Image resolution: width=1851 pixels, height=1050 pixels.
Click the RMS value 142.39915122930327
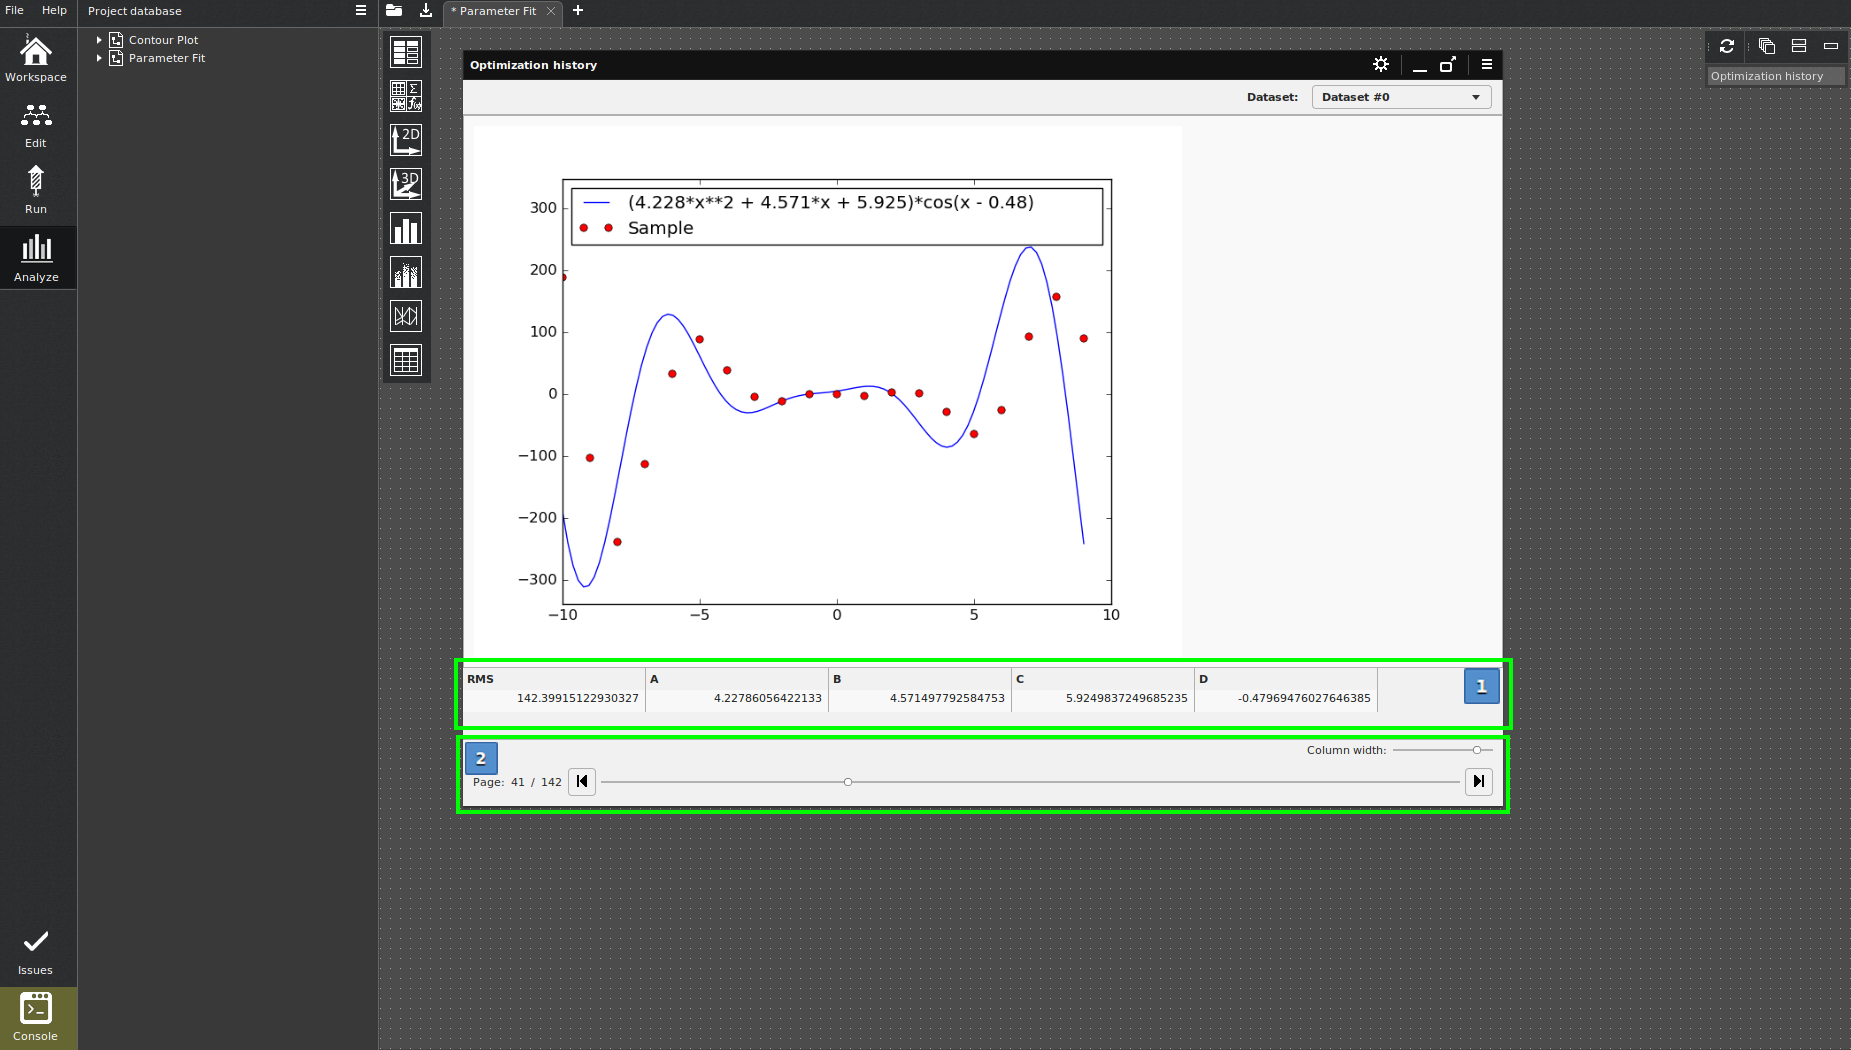pos(578,698)
